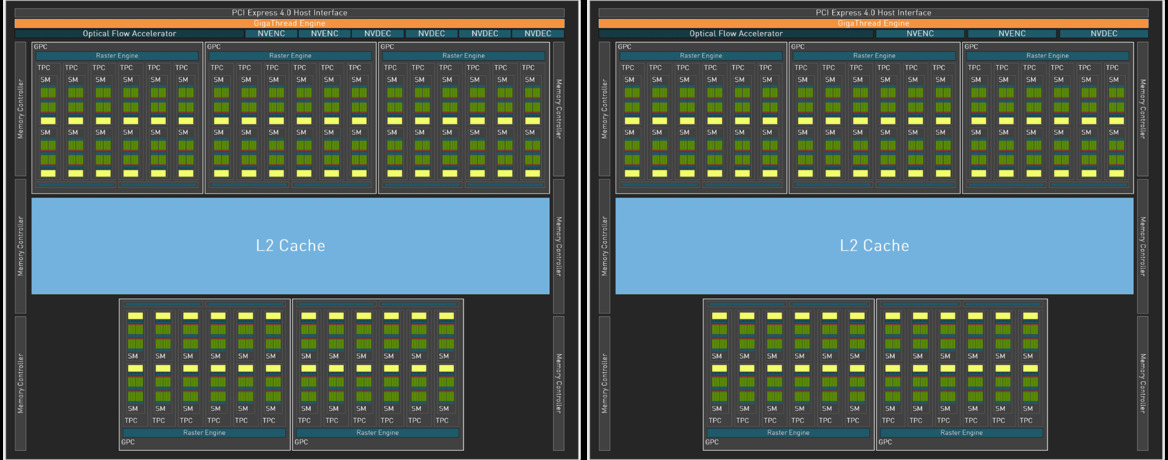The height and width of the screenshot is (460, 1168).
Task: Select the first NVENC block in right diagram
Action: click(920, 33)
